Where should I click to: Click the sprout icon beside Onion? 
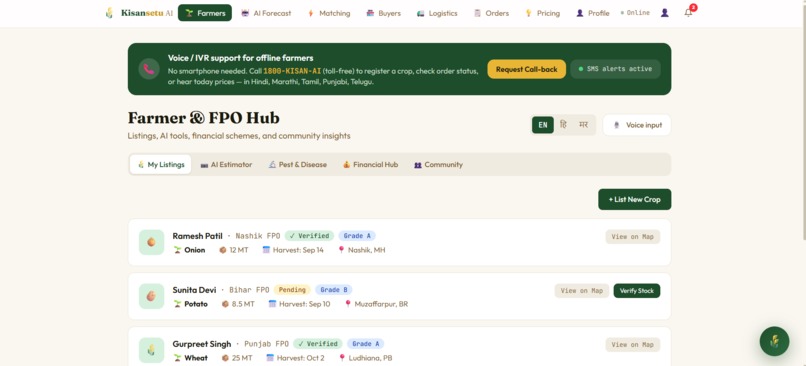coord(177,250)
